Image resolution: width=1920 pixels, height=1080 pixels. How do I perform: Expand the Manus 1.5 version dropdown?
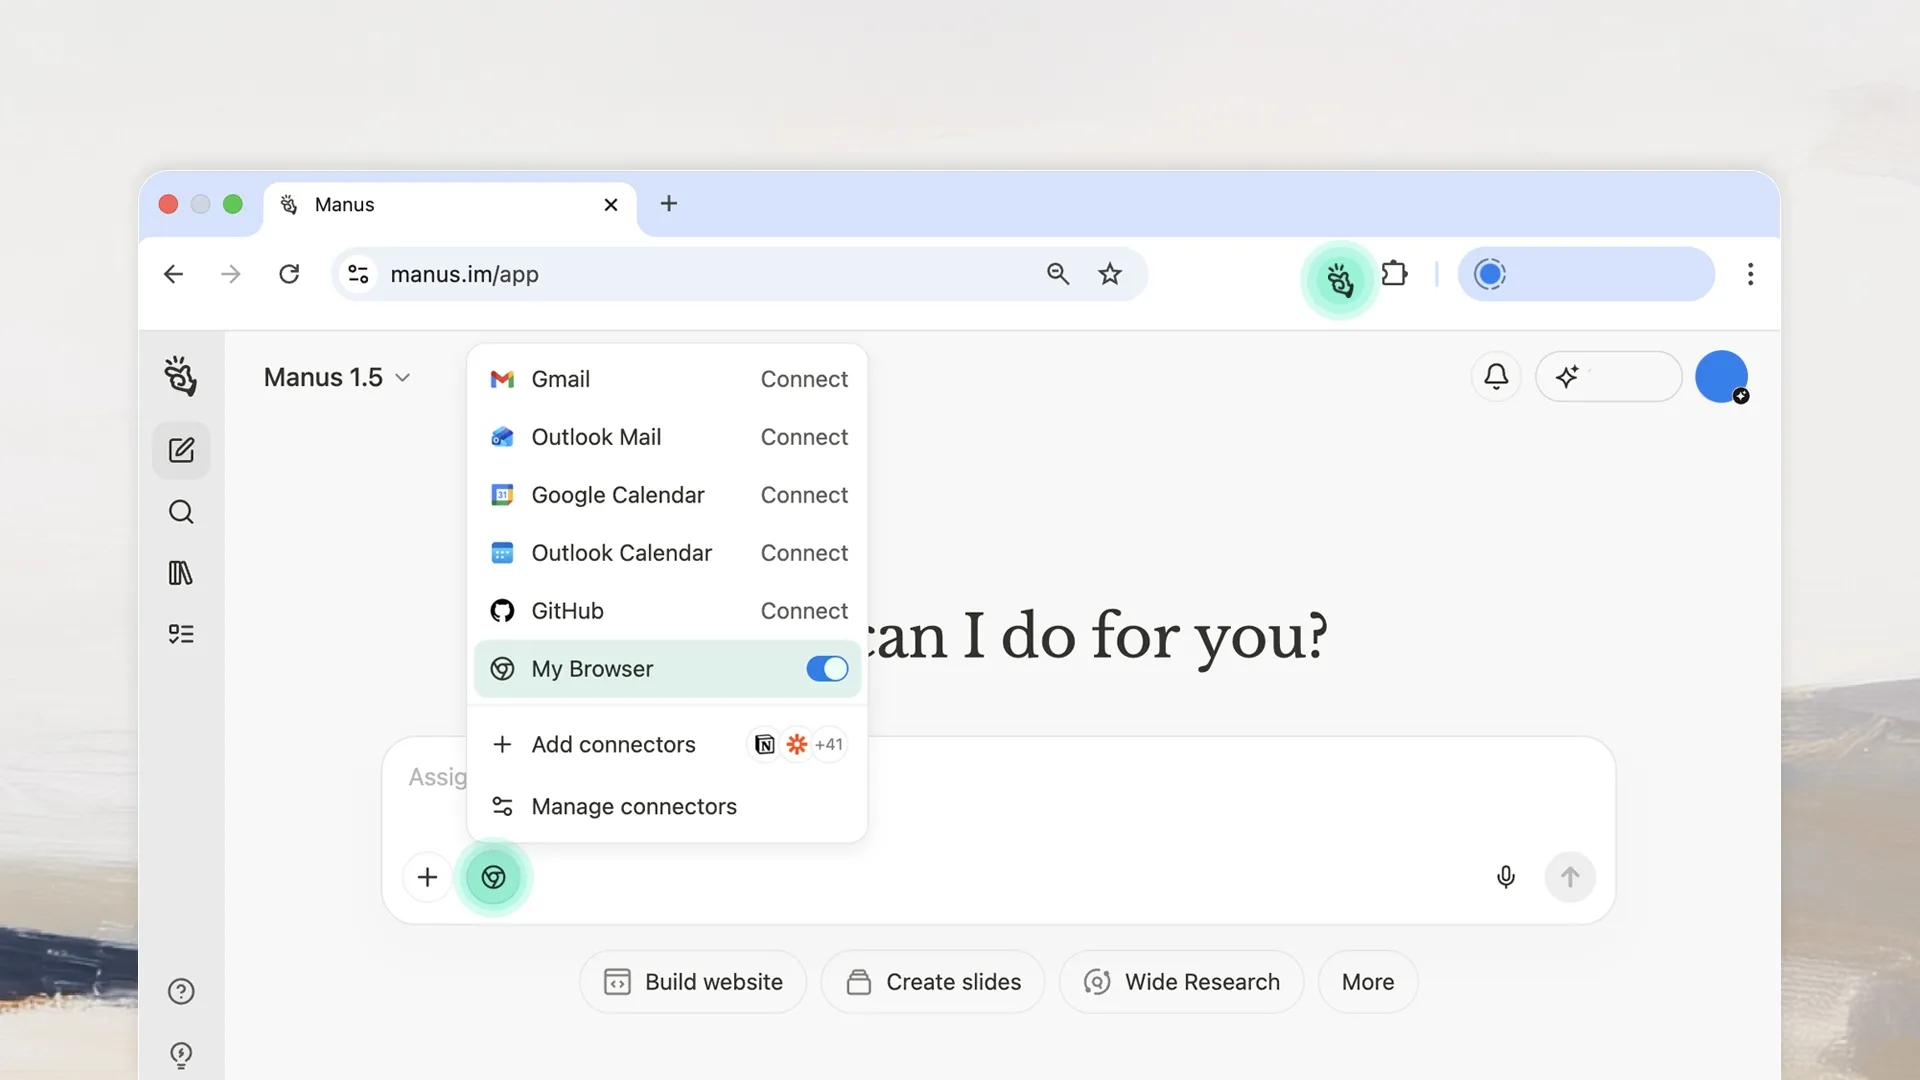pos(403,377)
